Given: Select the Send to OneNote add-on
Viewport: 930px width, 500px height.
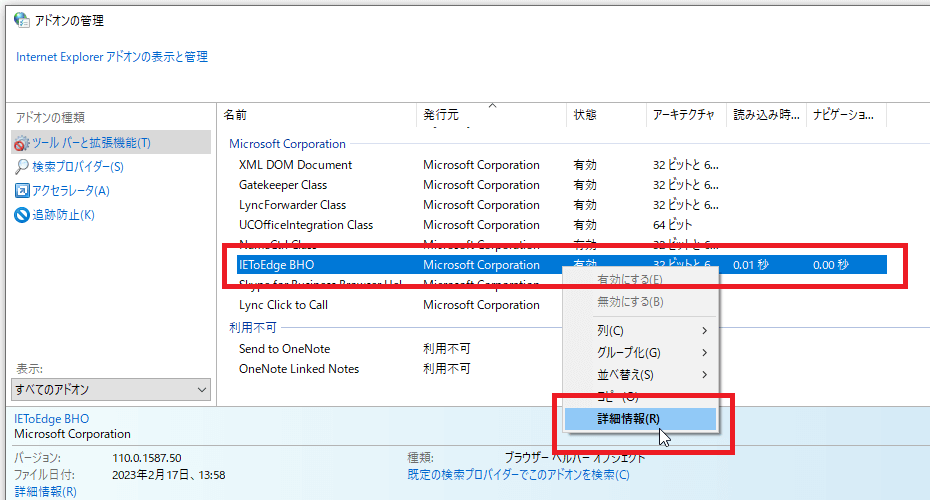Looking at the screenshot, I should click(x=284, y=349).
